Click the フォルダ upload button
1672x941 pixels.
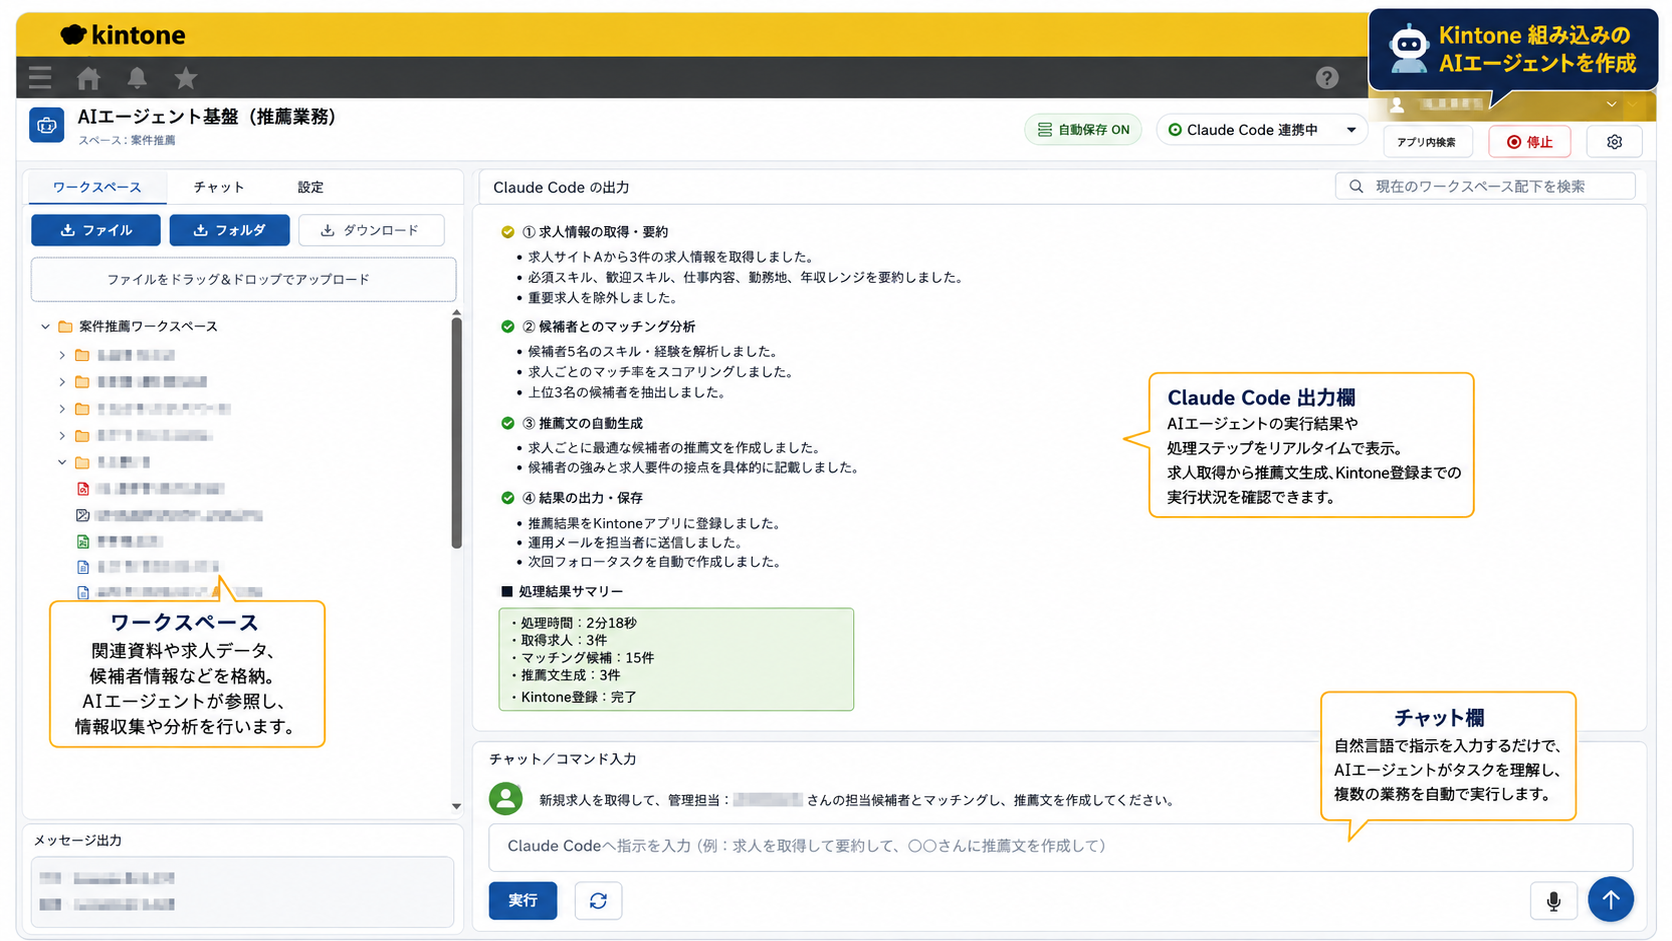pyautogui.click(x=229, y=230)
